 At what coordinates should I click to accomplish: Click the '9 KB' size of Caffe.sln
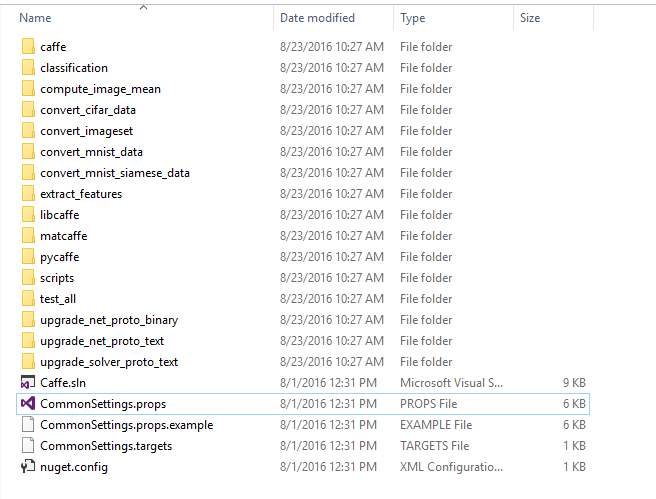tap(574, 382)
